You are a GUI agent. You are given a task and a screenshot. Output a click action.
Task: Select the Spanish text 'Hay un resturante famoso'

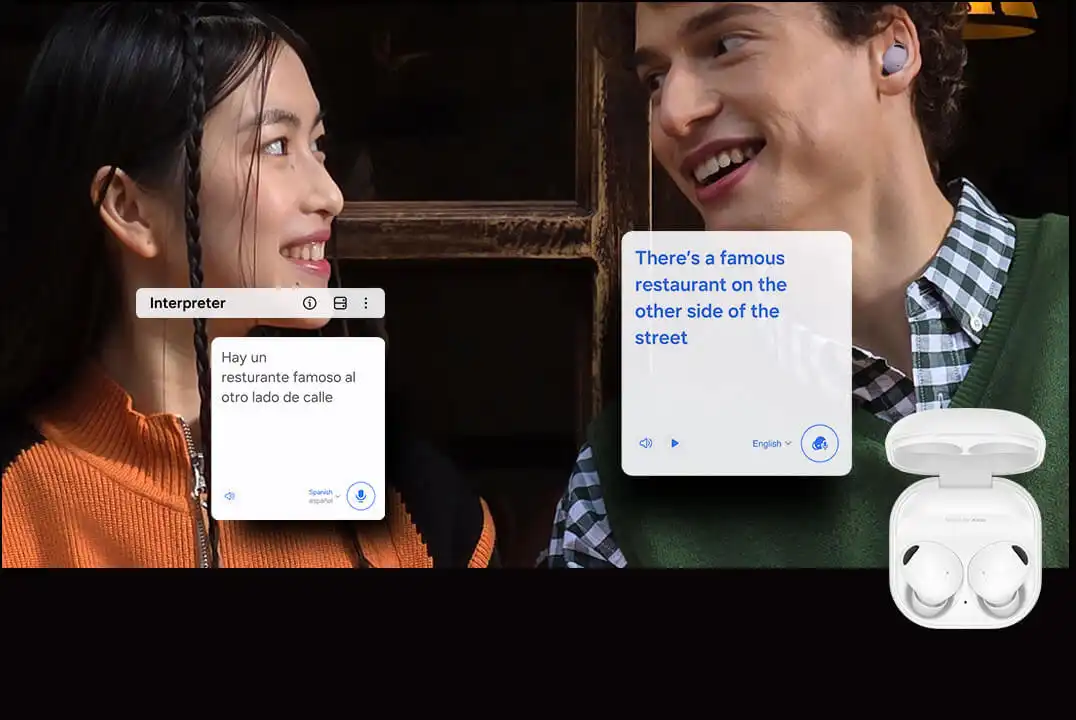coord(288,377)
